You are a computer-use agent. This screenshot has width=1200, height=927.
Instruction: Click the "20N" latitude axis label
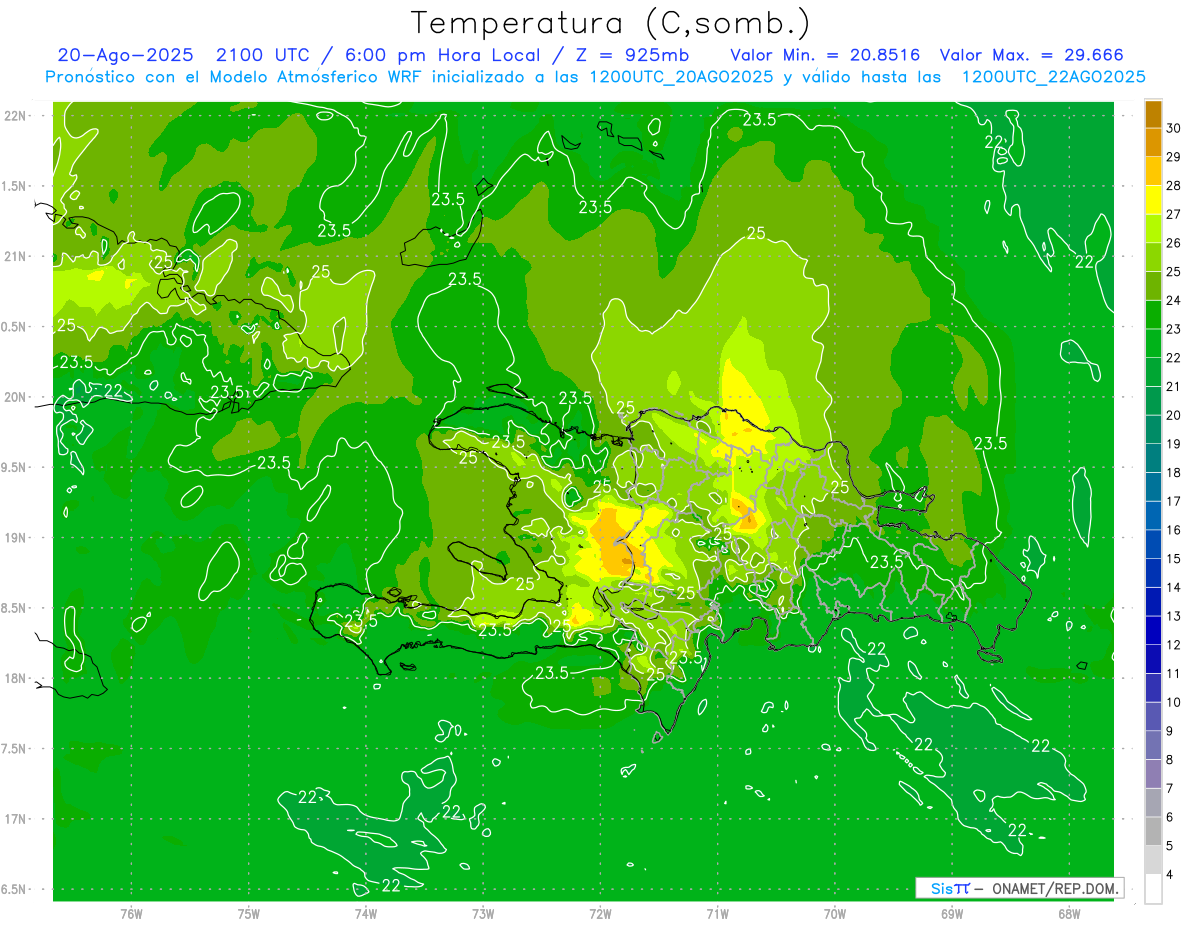click(15, 397)
